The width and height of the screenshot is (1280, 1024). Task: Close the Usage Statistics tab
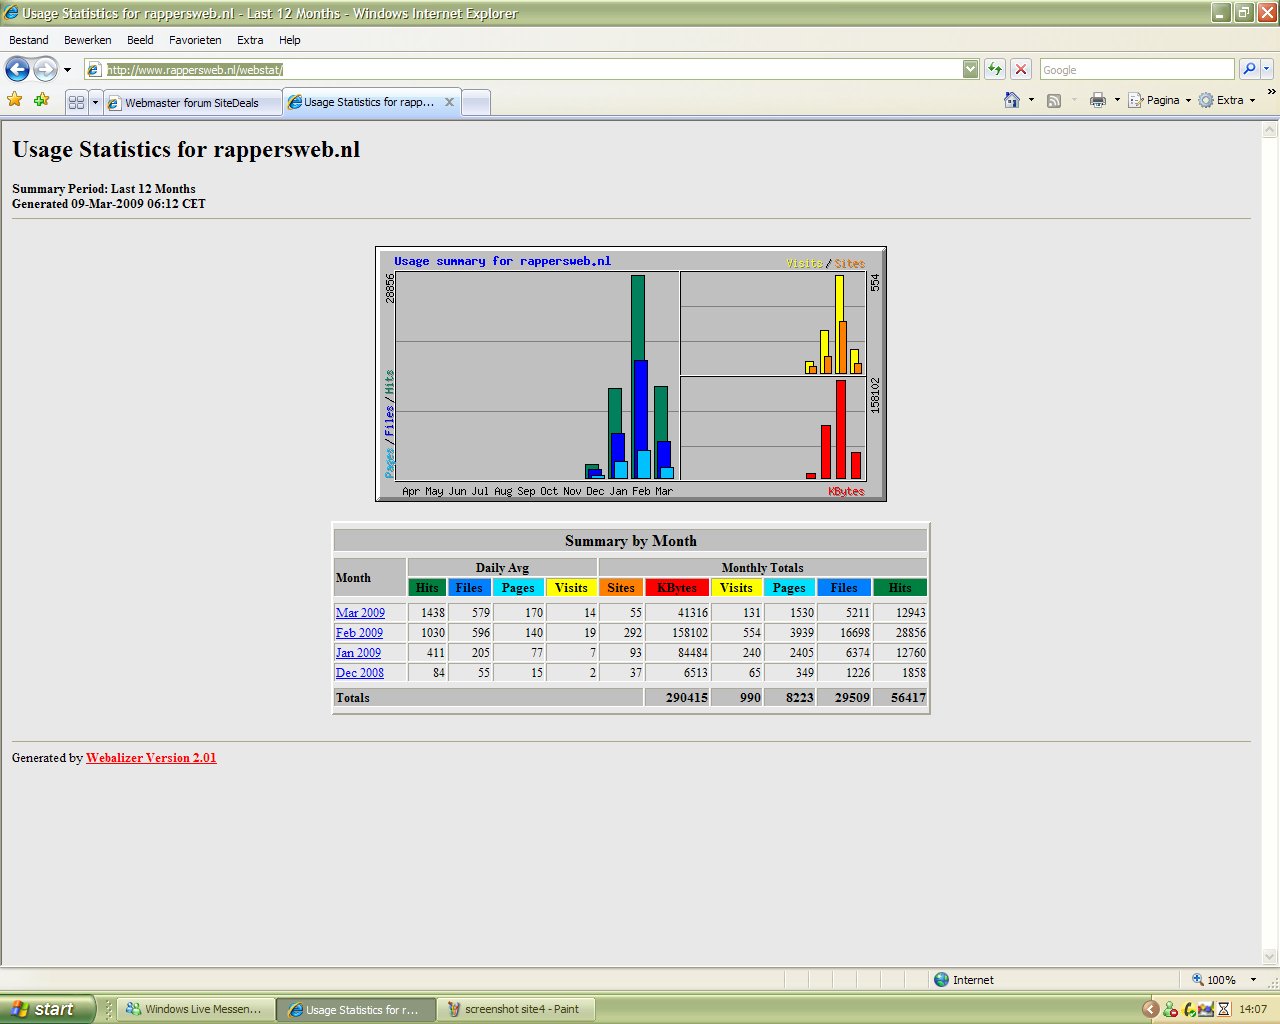(449, 102)
